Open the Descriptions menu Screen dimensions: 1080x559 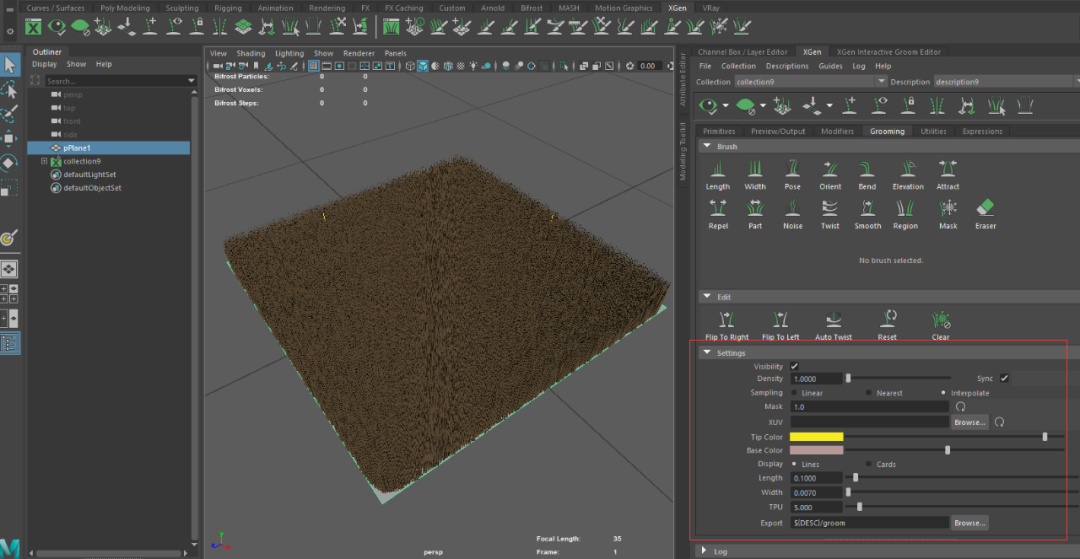[x=787, y=66]
